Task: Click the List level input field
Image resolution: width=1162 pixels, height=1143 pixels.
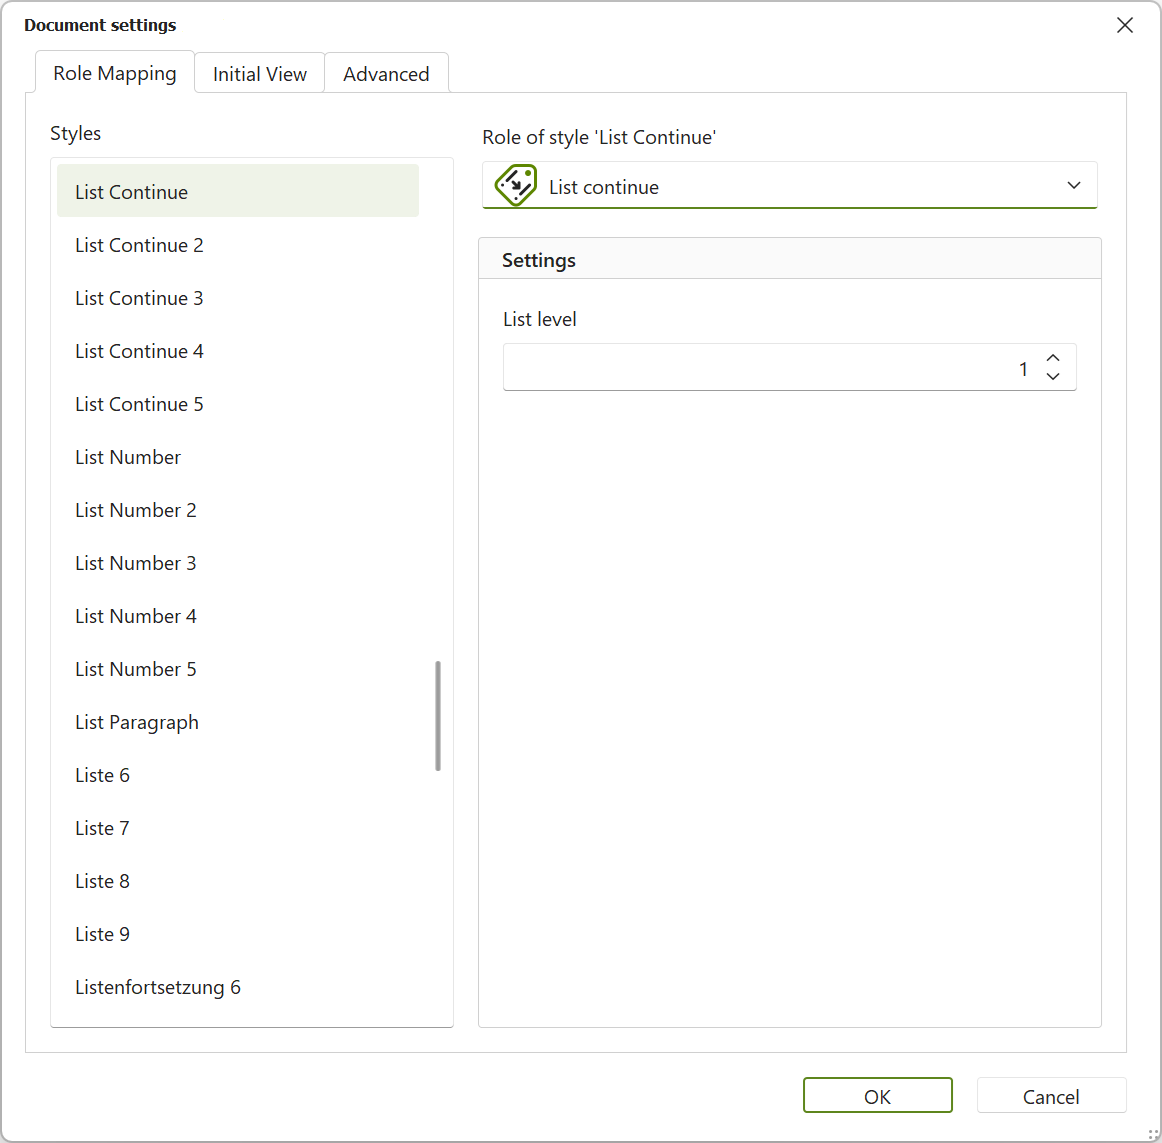Action: pos(789,367)
